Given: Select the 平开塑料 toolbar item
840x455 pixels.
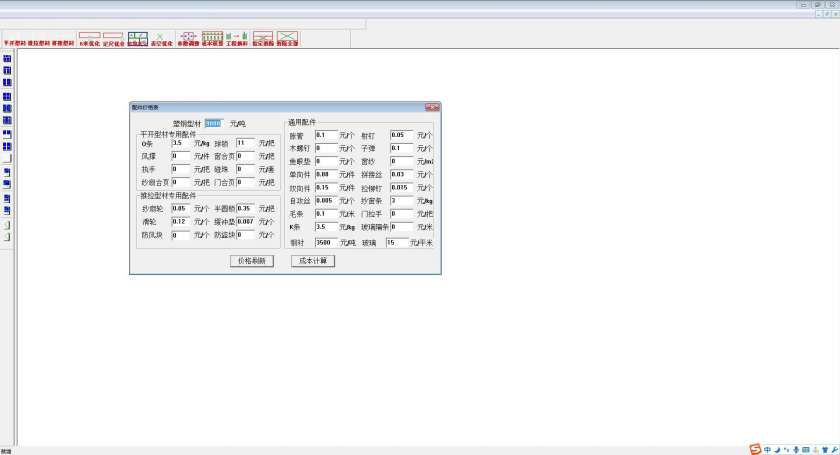Looking at the screenshot, I should point(14,43).
